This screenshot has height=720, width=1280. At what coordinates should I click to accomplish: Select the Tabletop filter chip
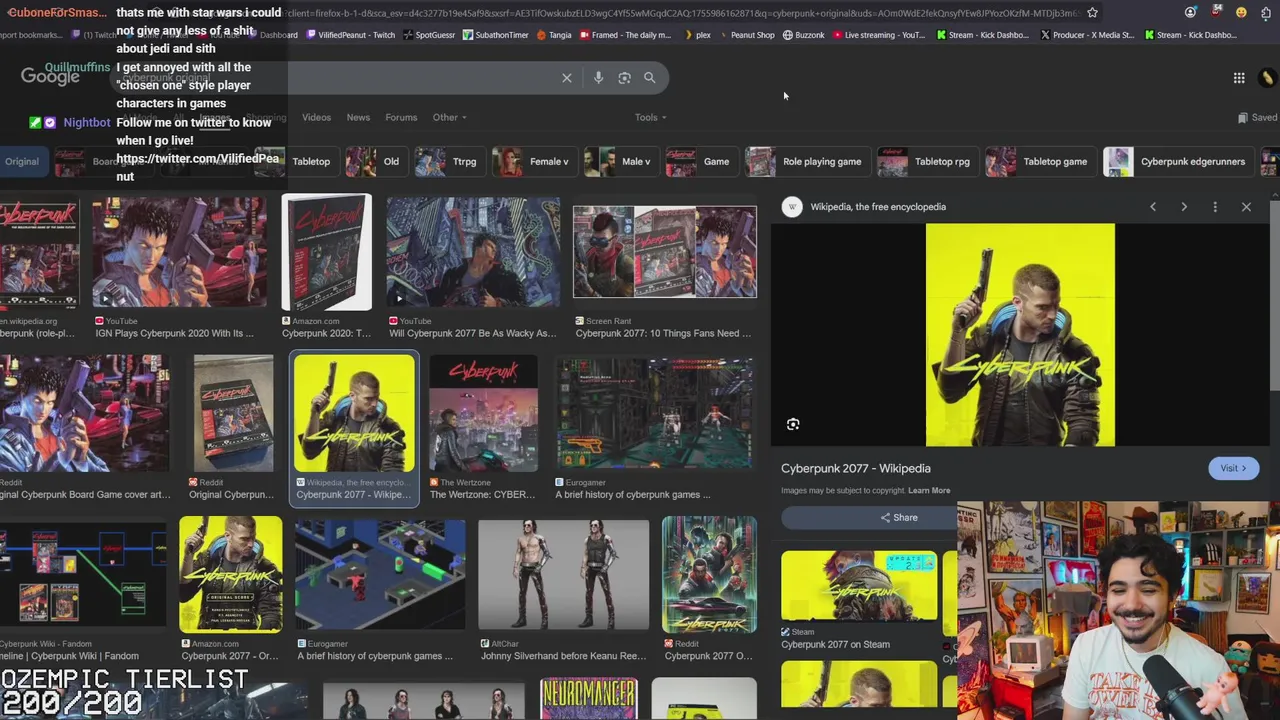[295, 161]
